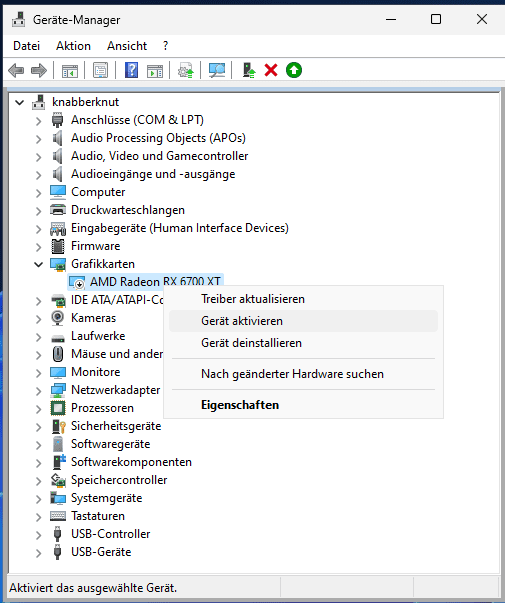This screenshot has height=603, width=505.
Task: Click the Anschlüsse port icon
Action: click(x=57, y=120)
